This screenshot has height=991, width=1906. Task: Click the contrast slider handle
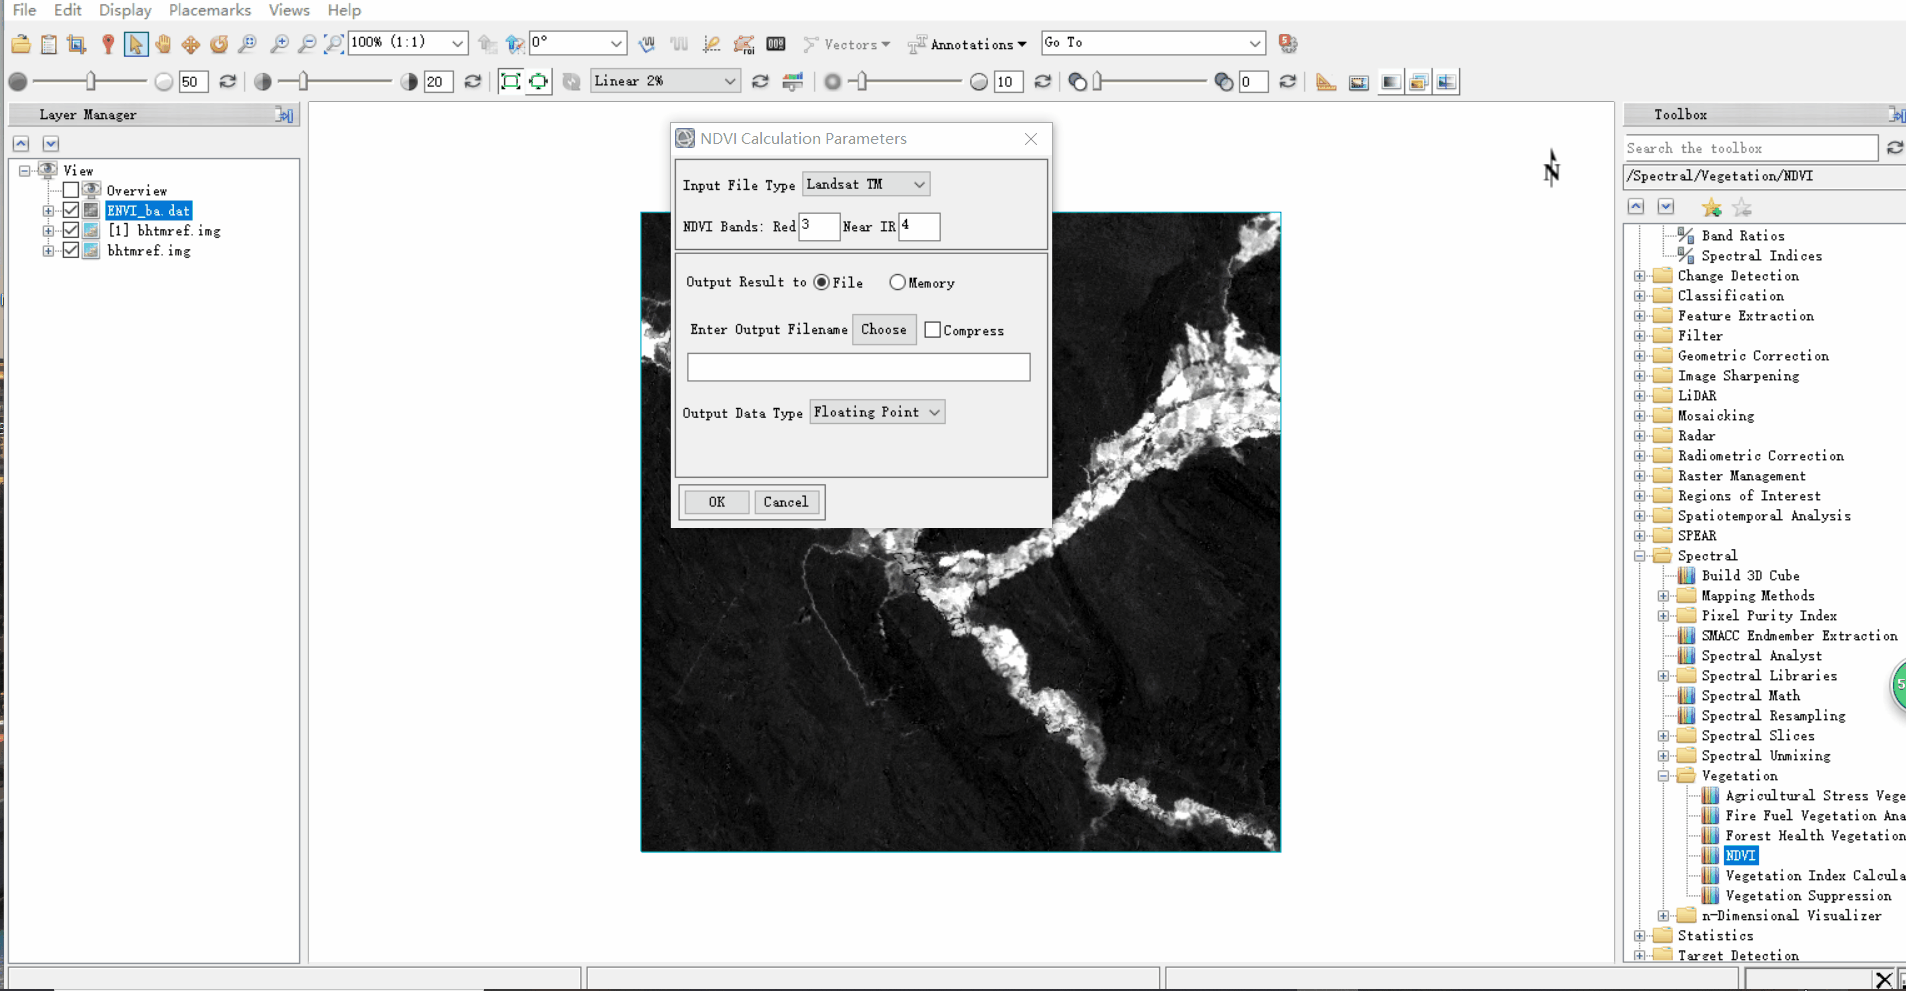pyautogui.click(x=303, y=81)
